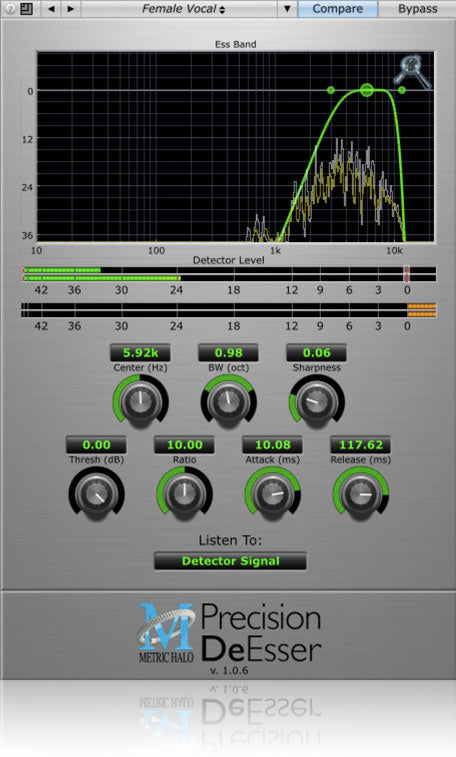Click the Threshold knob
Viewport: 456px width, 757px height.
click(x=97, y=494)
